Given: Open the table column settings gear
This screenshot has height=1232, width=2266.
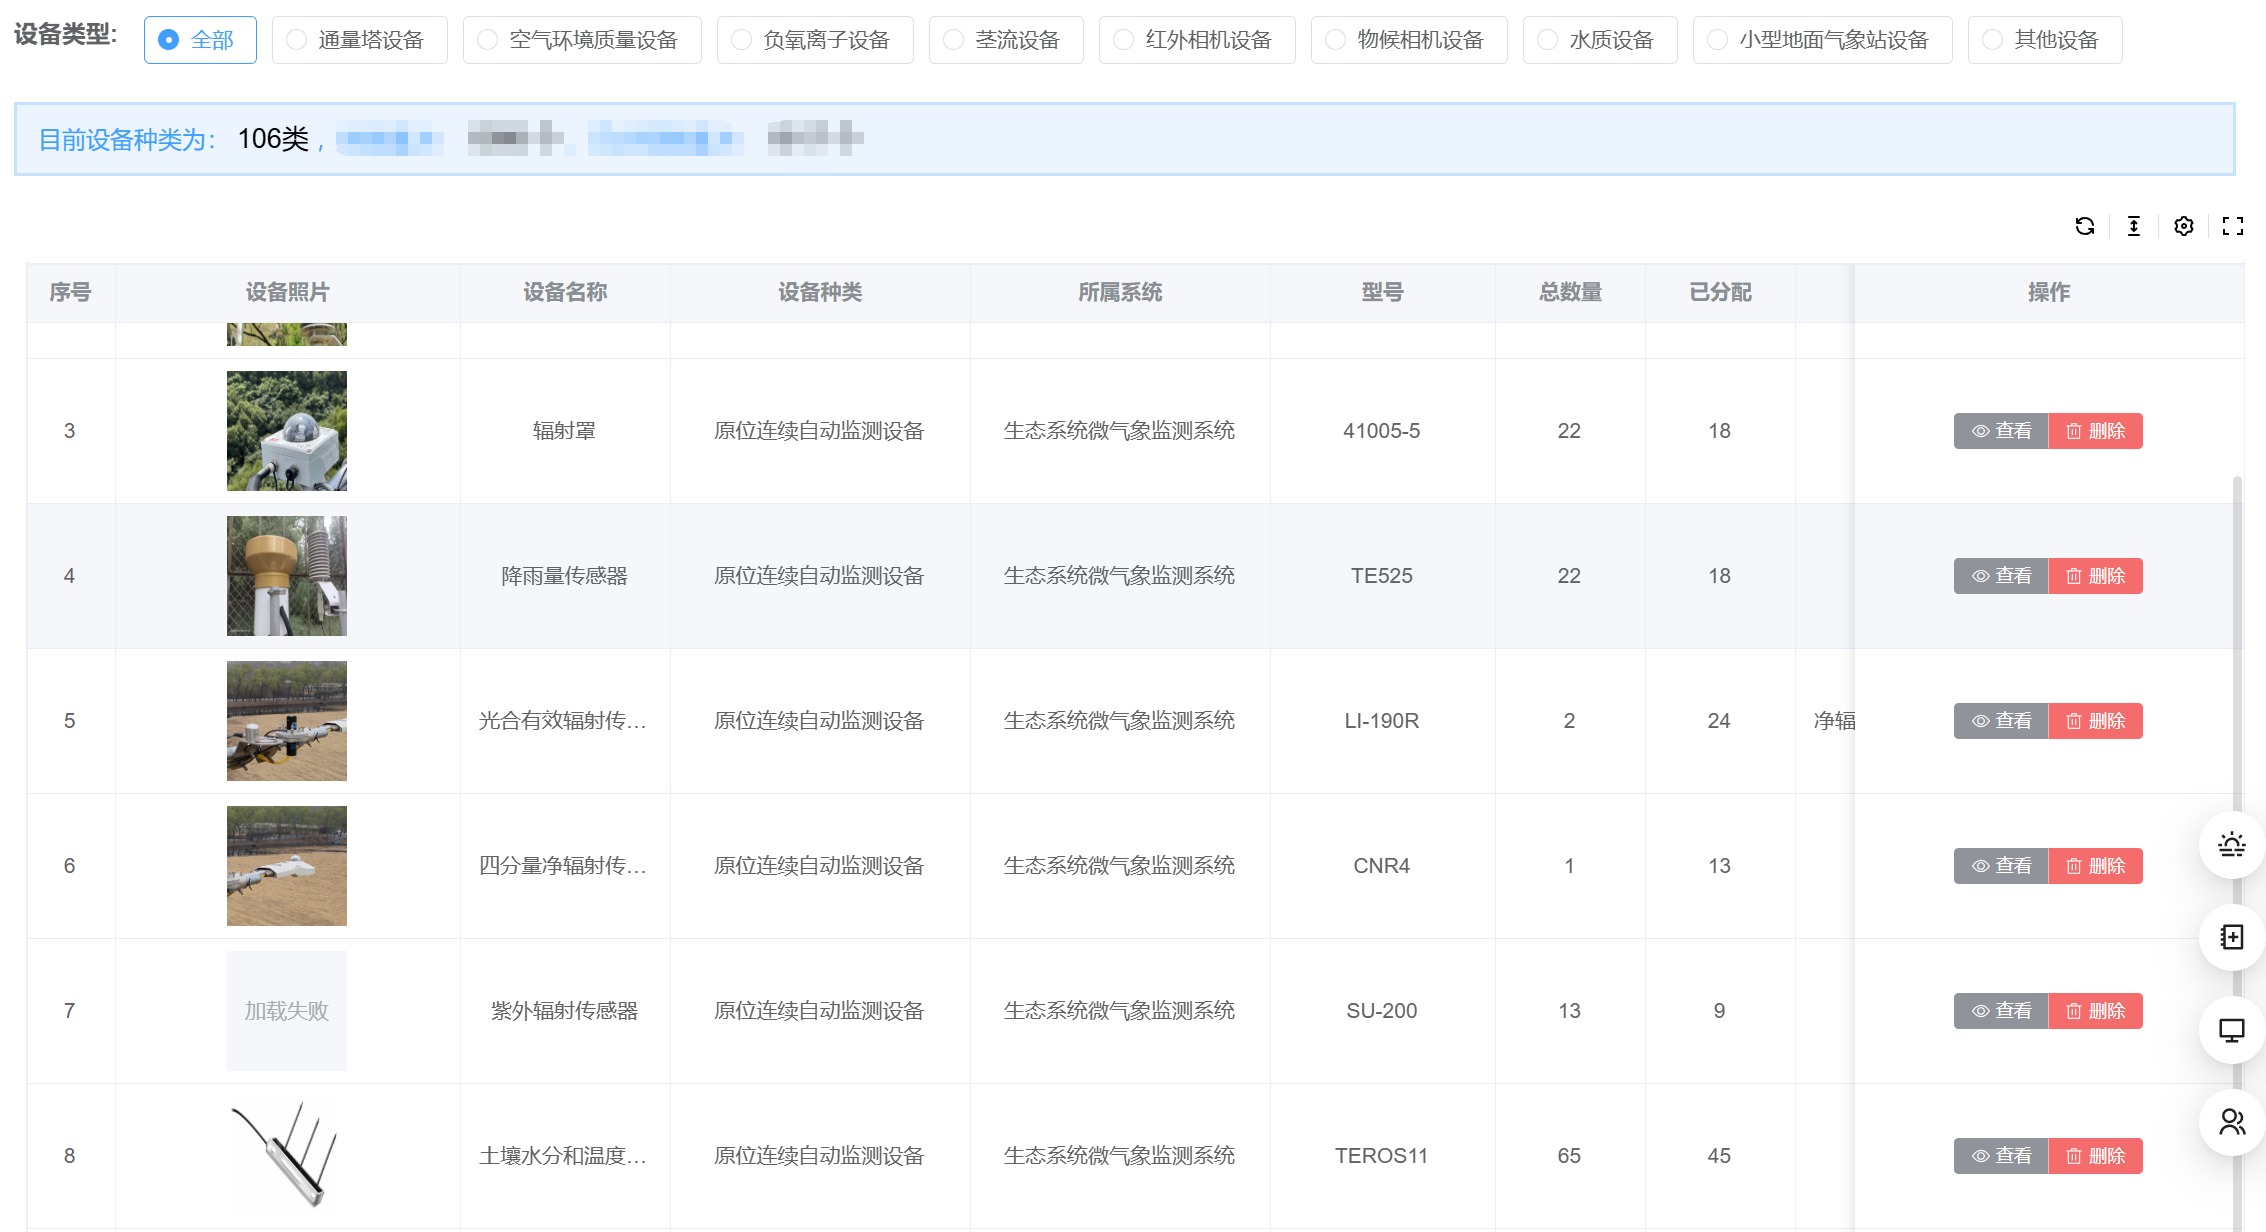Looking at the screenshot, I should 2183,226.
